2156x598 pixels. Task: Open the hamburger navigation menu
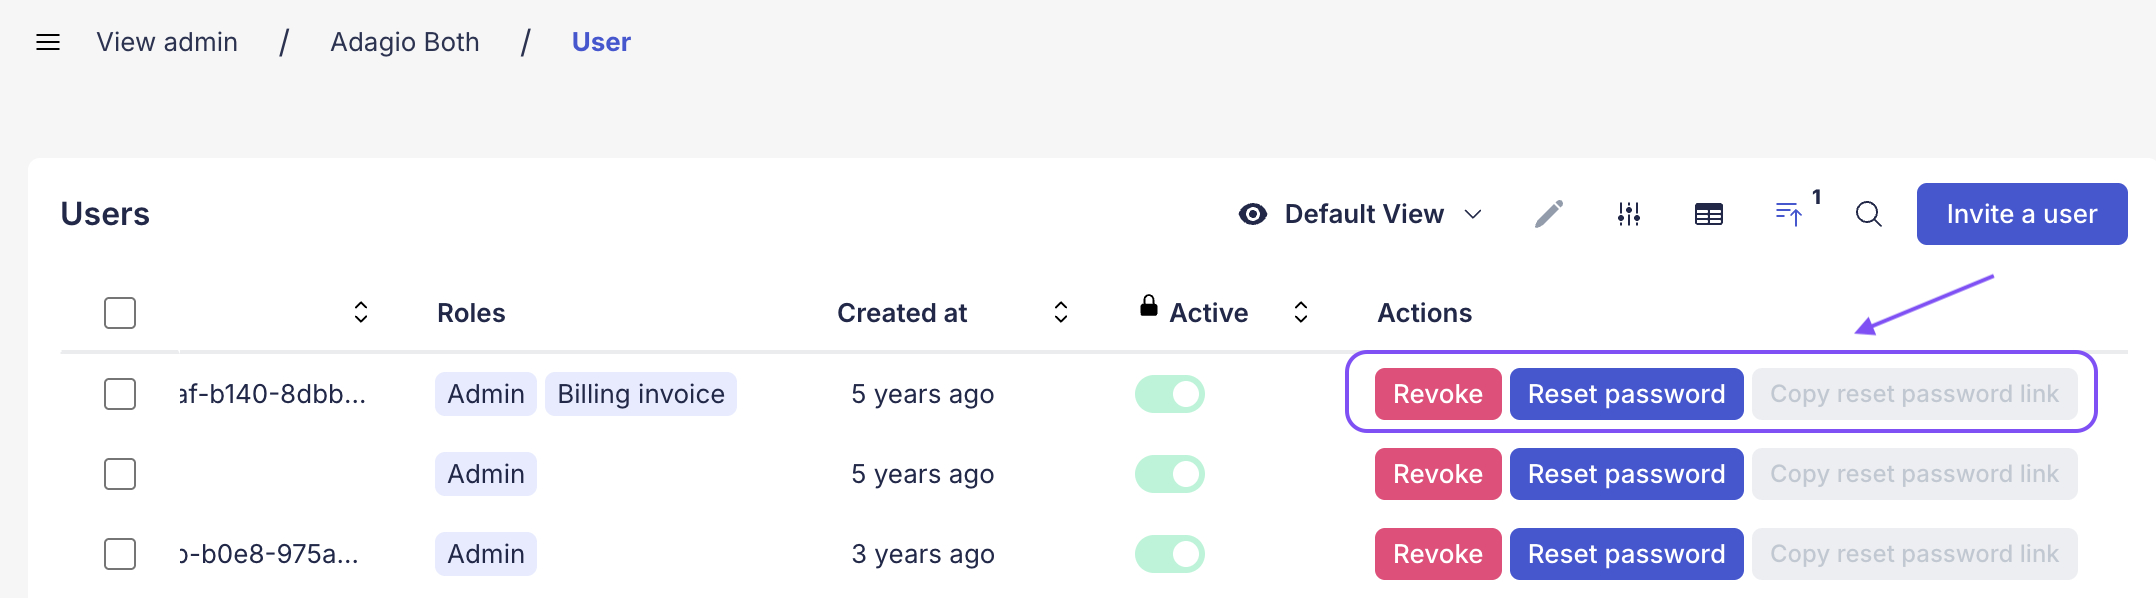pyautogui.click(x=48, y=42)
